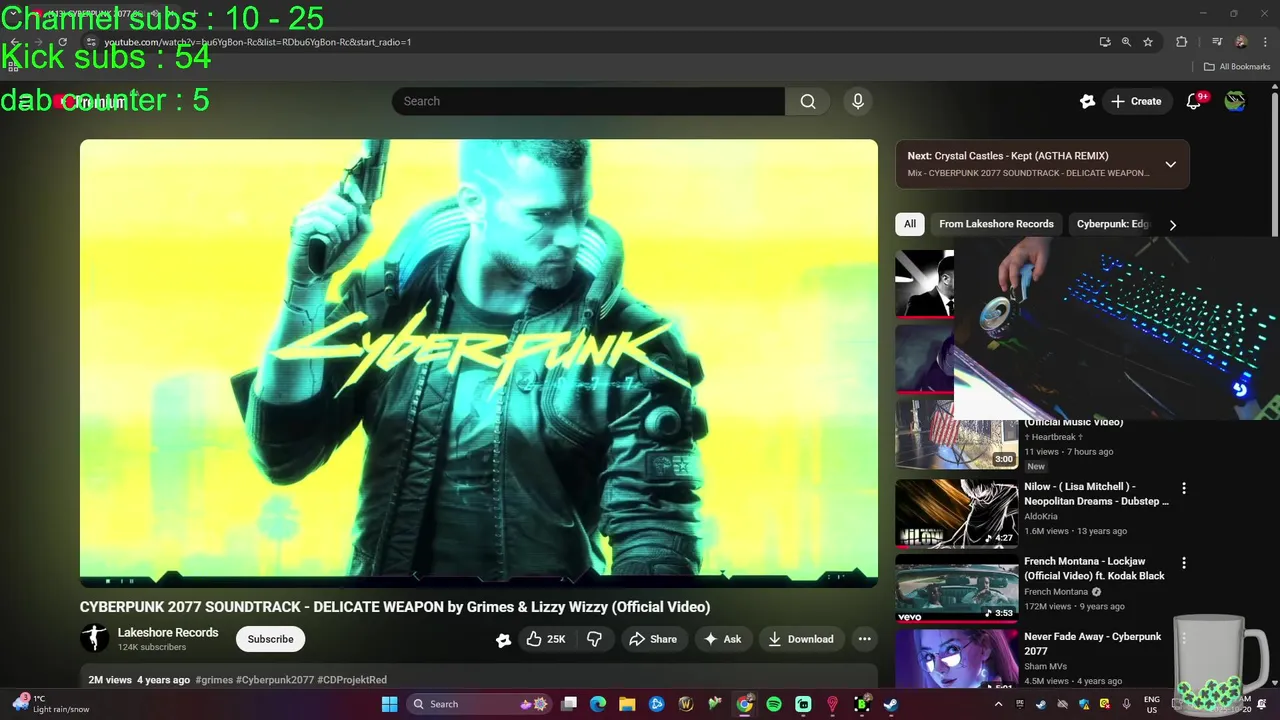This screenshot has width=1280, height=720.
Task: Open more actions ellipsis under the video
Action: 864,639
